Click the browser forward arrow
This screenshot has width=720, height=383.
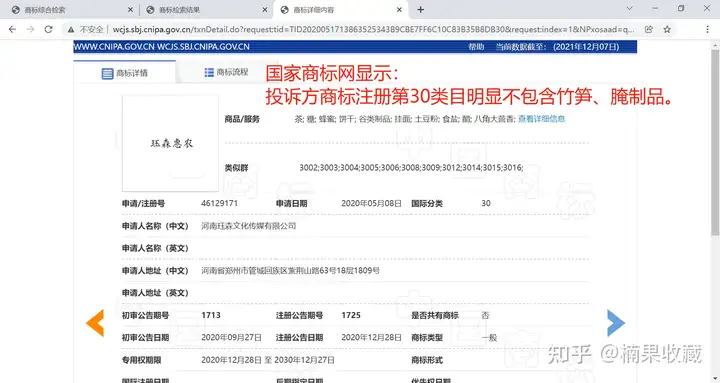(x=30, y=29)
